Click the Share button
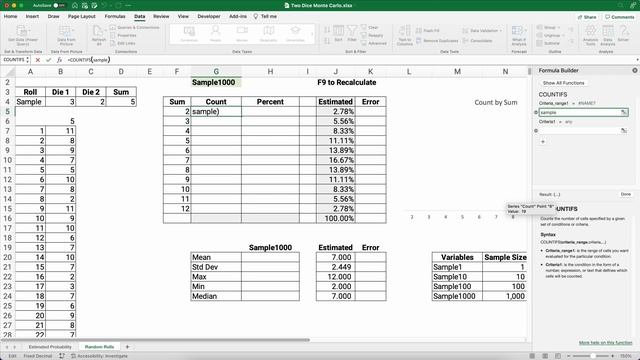This screenshot has height=360, width=640. click(x=587, y=17)
